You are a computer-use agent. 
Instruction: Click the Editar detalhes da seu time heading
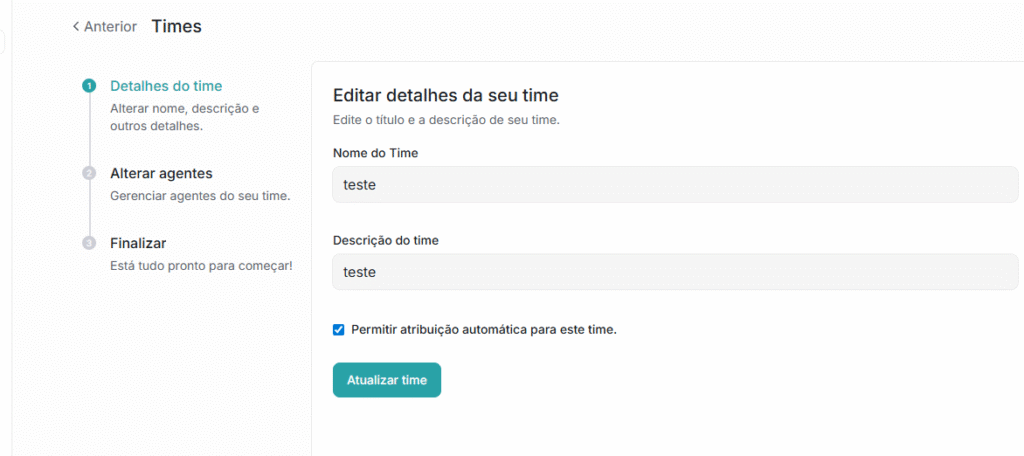pyautogui.click(x=445, y=96)
